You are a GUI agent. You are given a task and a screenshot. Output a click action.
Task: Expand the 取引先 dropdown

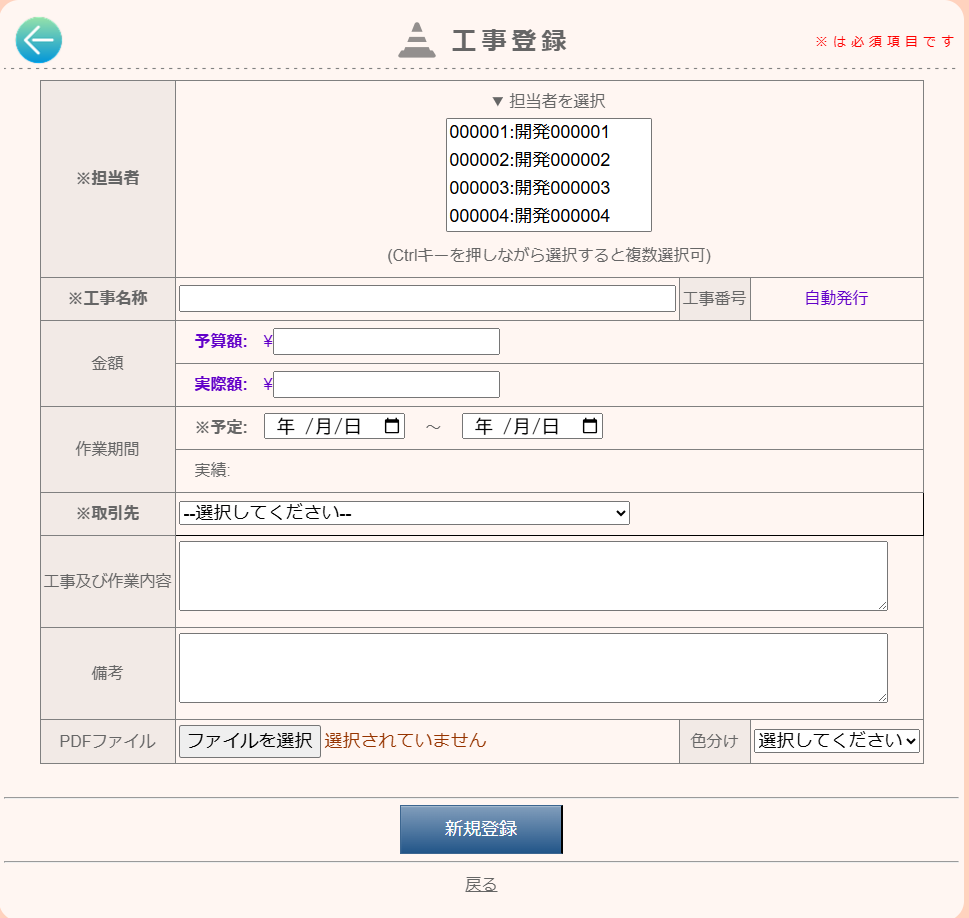click(x=404, y=513)
